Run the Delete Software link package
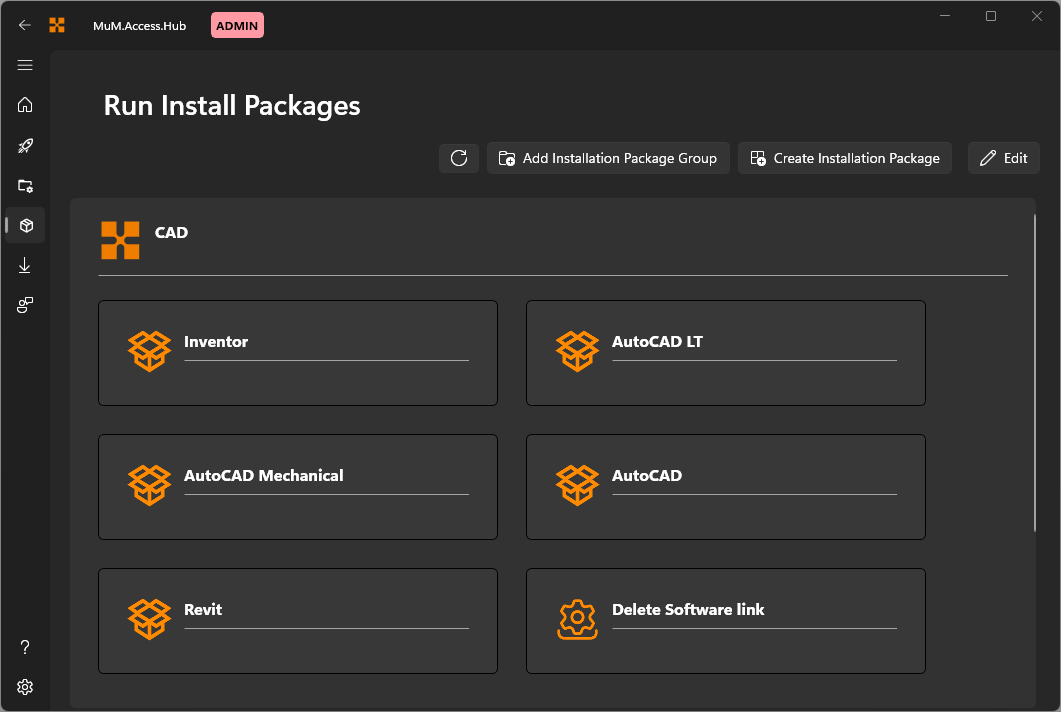 click(x=725, y=621)
